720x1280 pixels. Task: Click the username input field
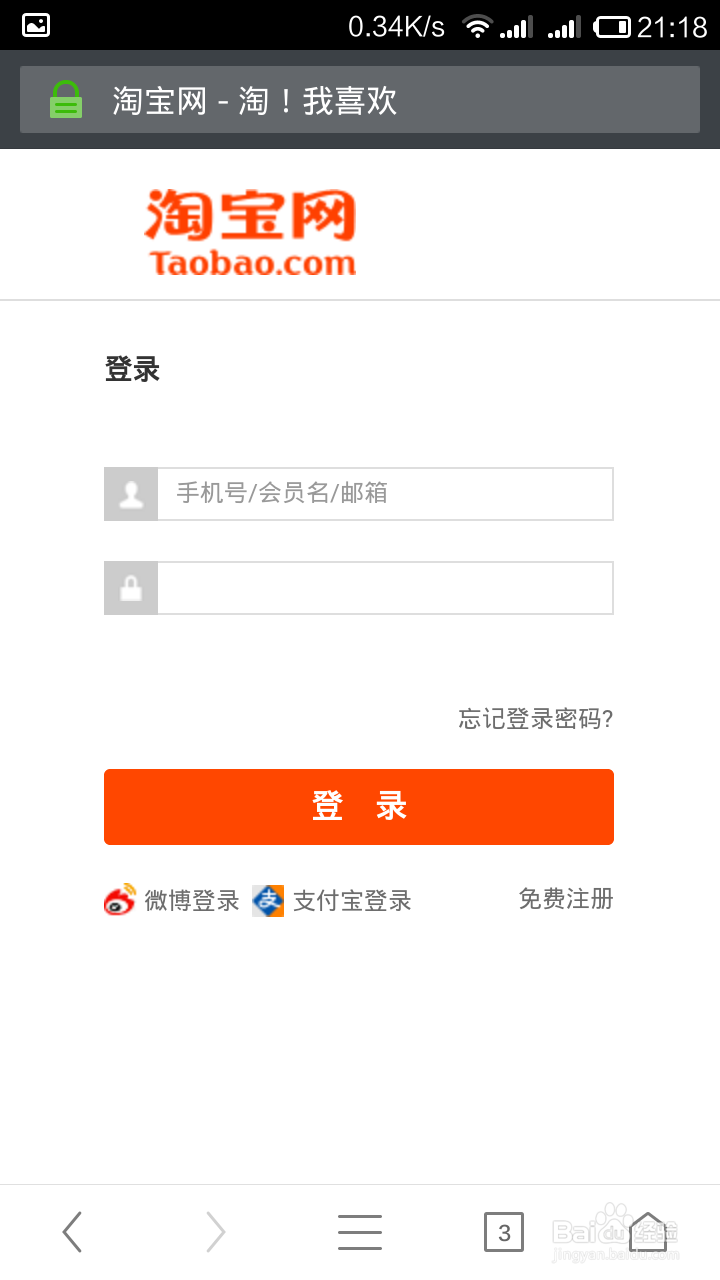(385, 493)
